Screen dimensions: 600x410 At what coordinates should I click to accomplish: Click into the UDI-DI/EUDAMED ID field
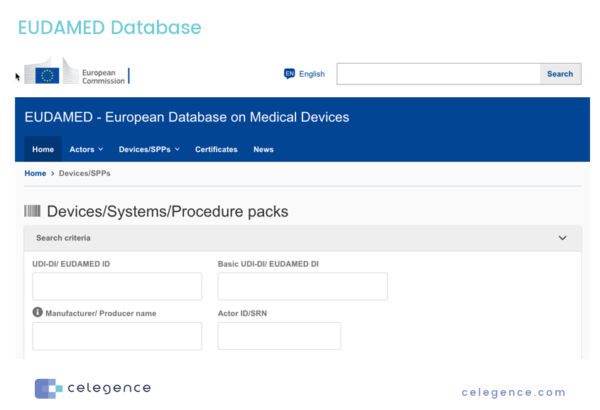point(117,286)
